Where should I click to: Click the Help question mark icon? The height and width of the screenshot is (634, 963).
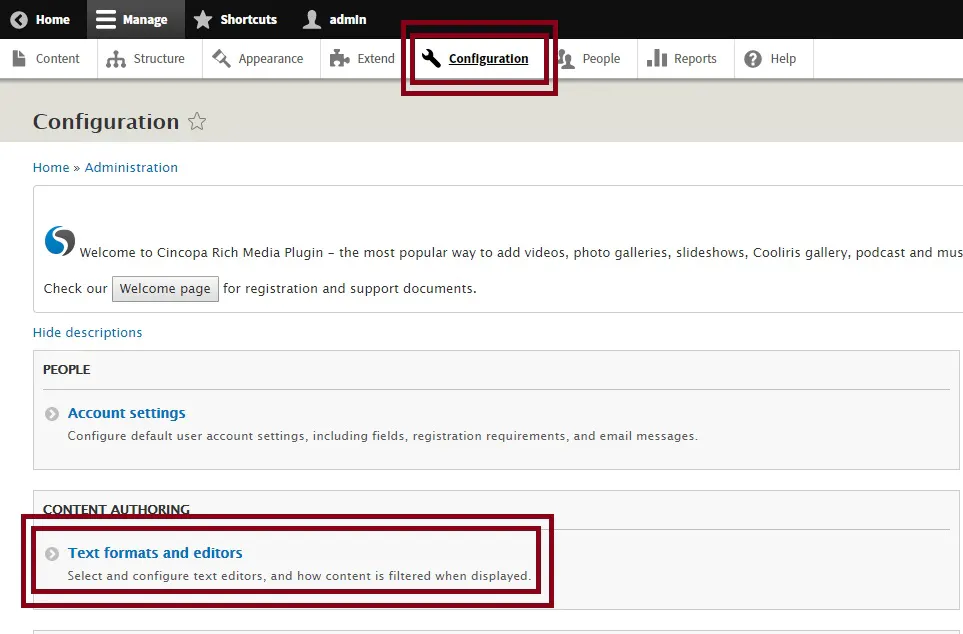[x=753, y=59]
